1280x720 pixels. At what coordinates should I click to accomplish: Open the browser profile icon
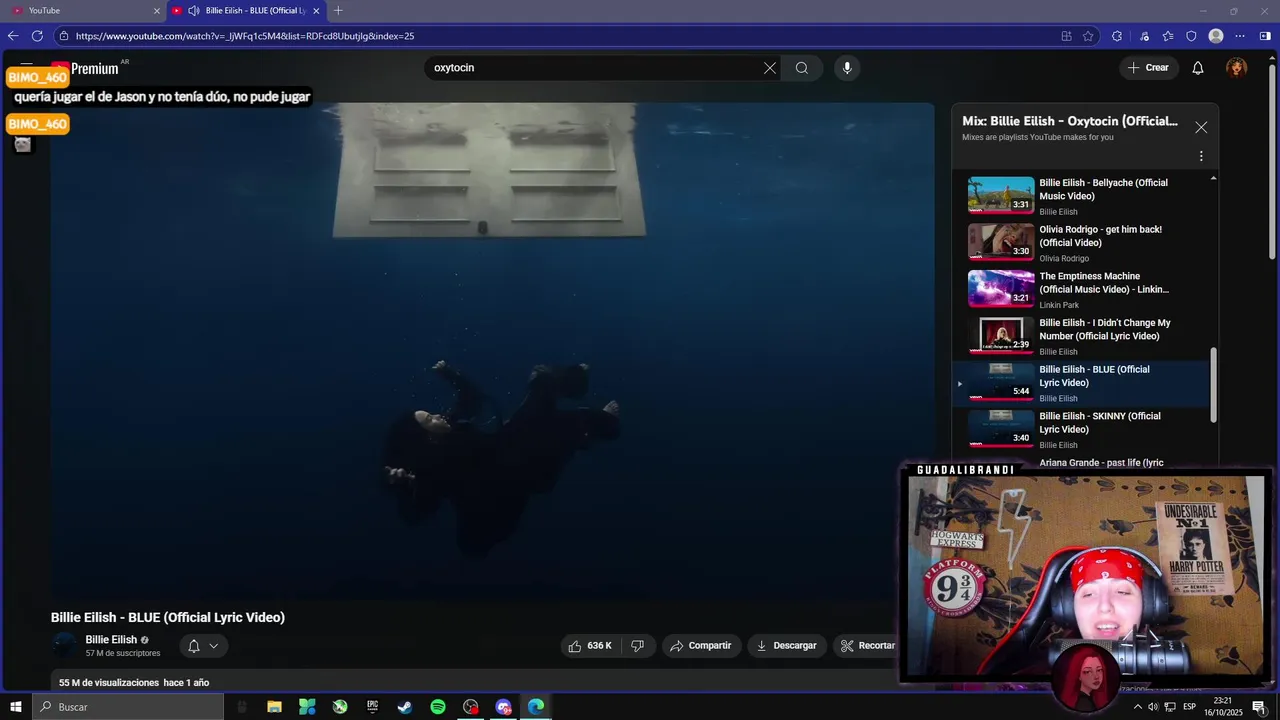(x=1216, y=36)
